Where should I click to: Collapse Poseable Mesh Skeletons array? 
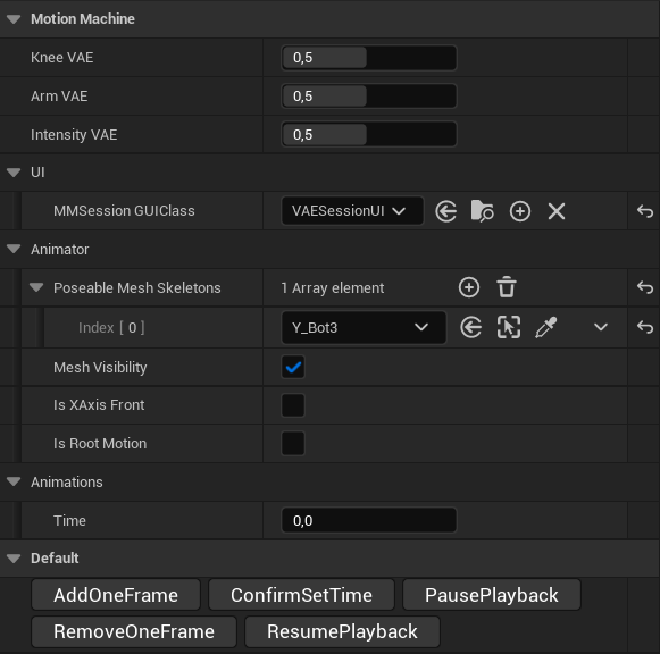[x=37, y=288]
